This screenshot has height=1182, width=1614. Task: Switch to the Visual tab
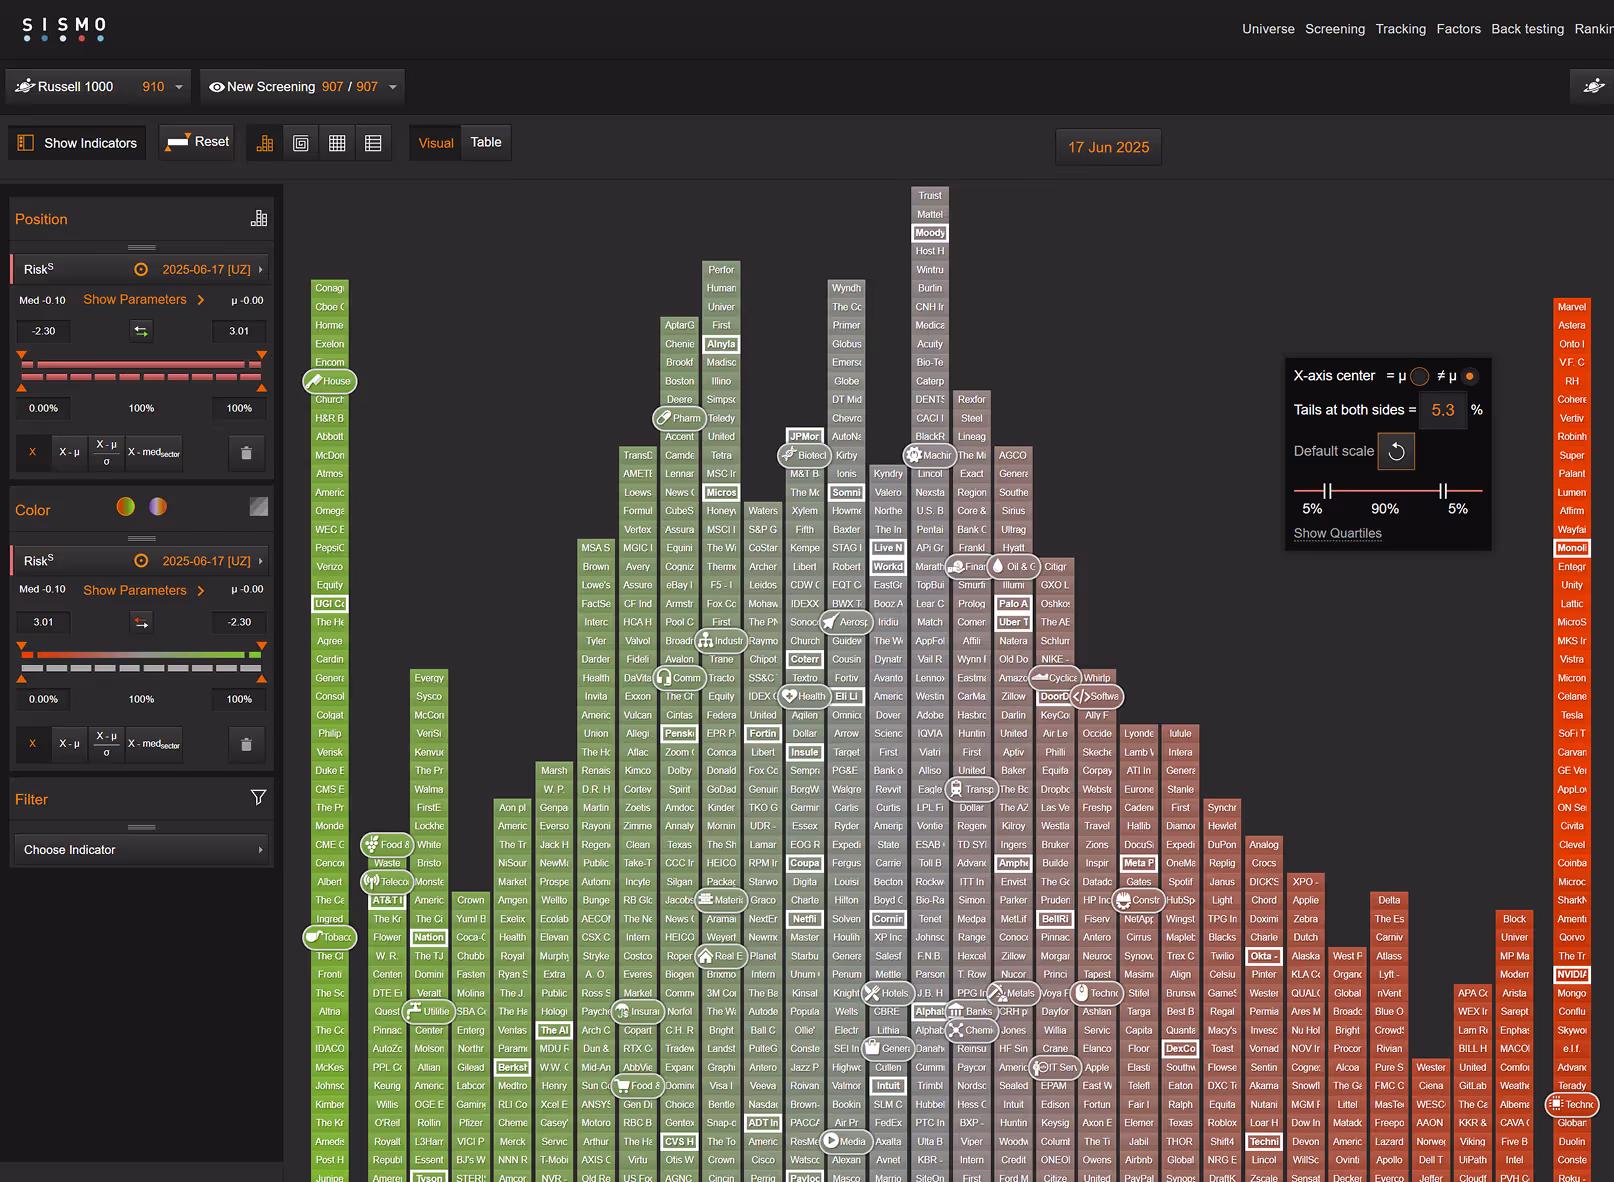coord(436,143)
